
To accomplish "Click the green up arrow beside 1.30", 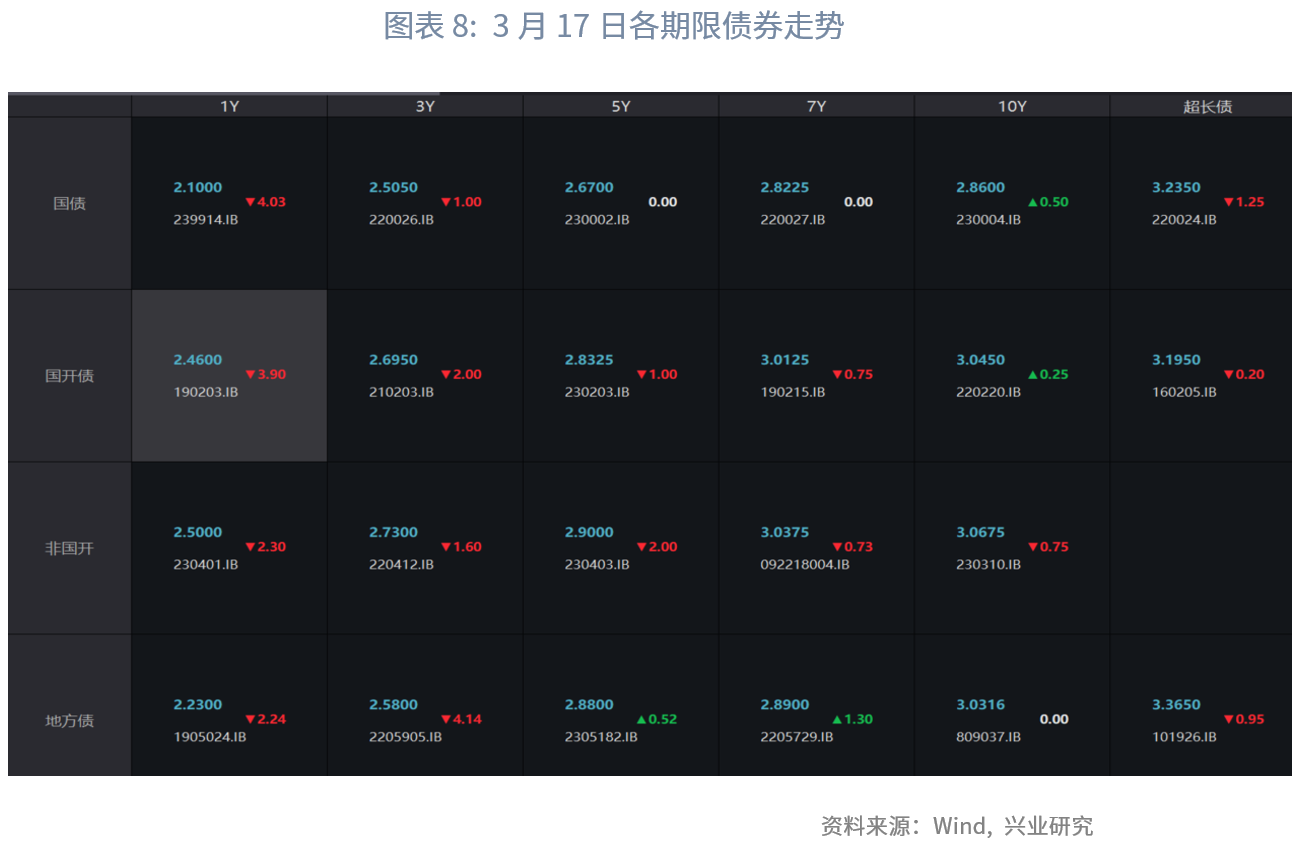I will pos(837,719).
